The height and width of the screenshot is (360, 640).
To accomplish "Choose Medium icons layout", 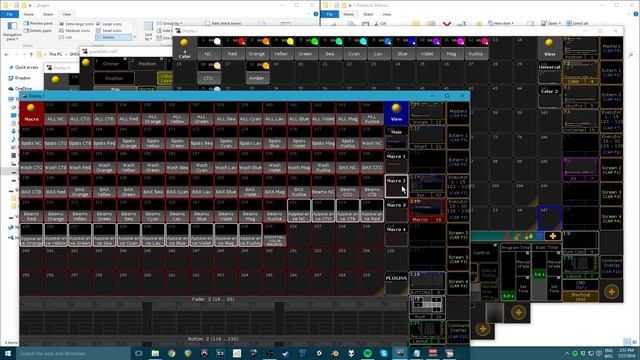I will point(75,31).
